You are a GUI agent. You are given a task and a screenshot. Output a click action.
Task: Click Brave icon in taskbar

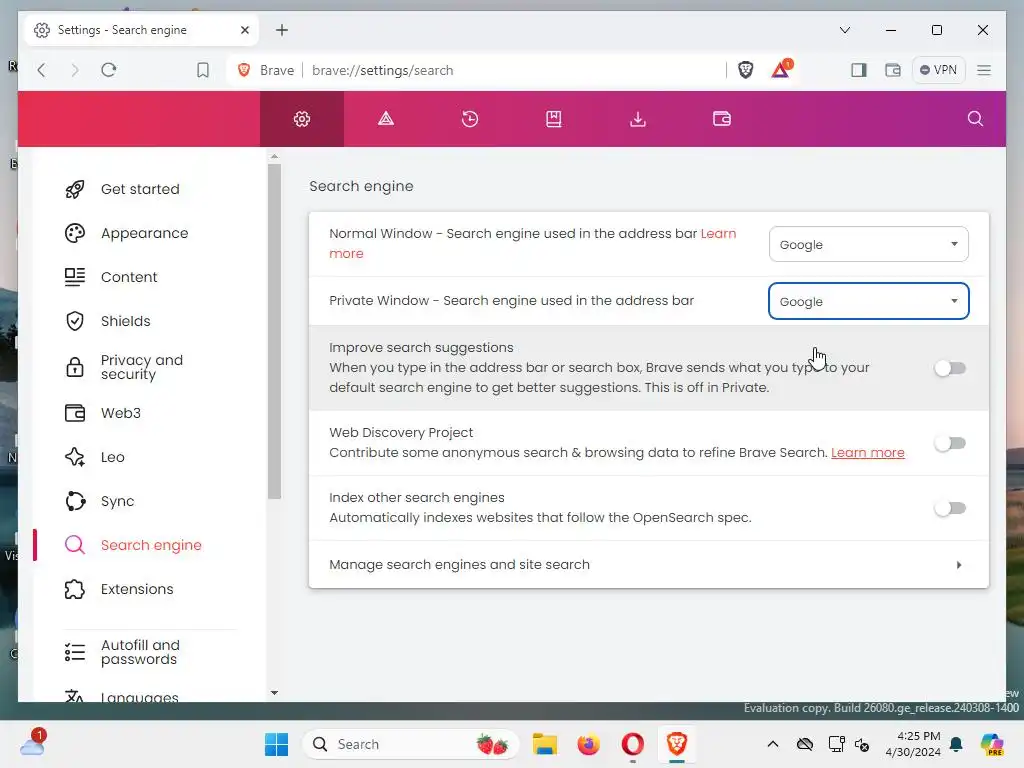(x=677, y=744)
